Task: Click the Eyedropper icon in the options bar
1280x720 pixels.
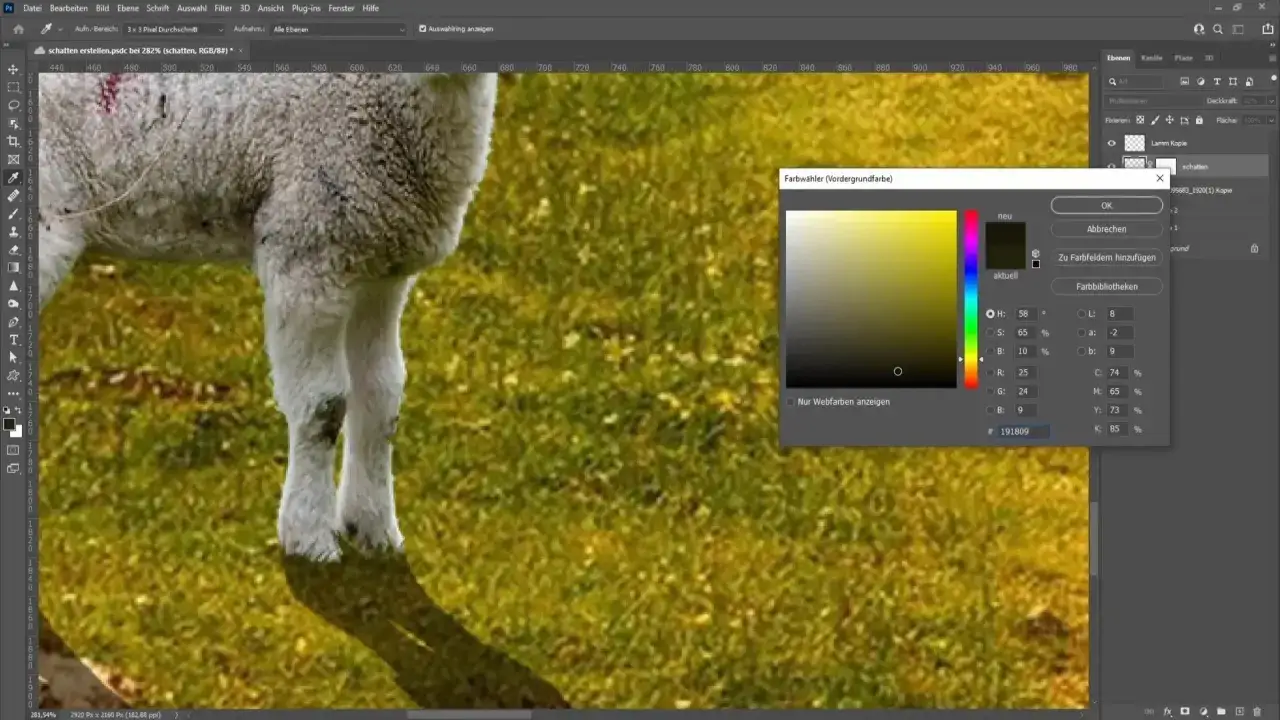Action: (x=48, y=29)
